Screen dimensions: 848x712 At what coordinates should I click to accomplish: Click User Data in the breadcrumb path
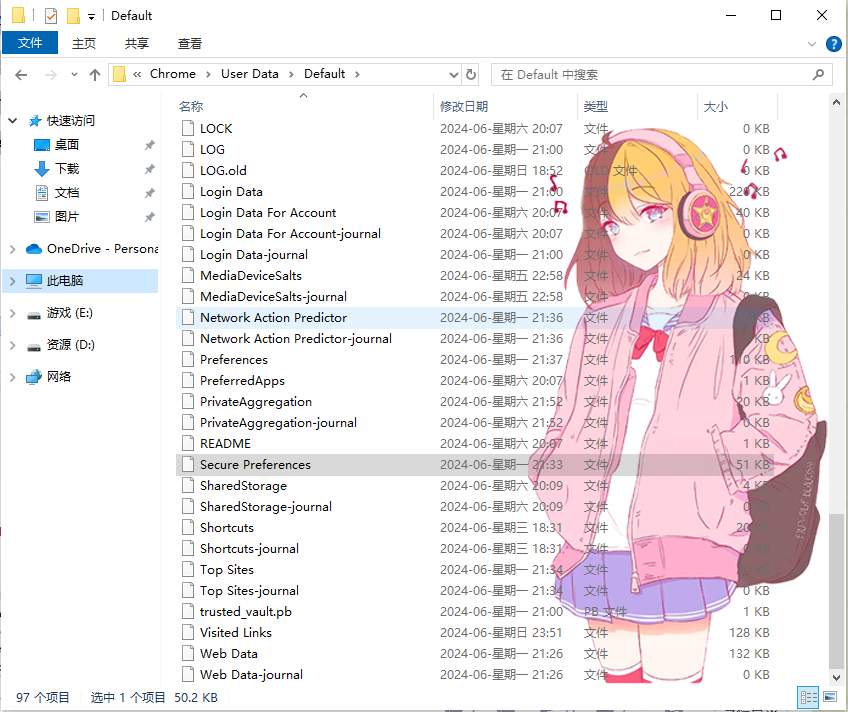click(x=250, y=74)
